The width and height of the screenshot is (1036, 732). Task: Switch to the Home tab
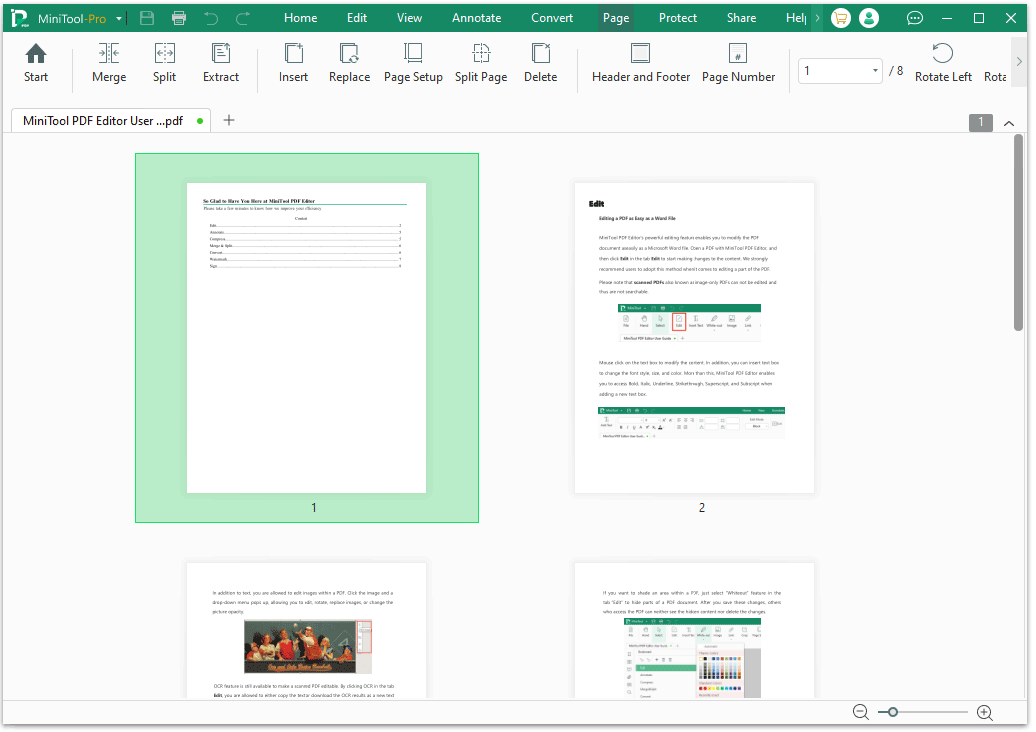coord(301,18)
